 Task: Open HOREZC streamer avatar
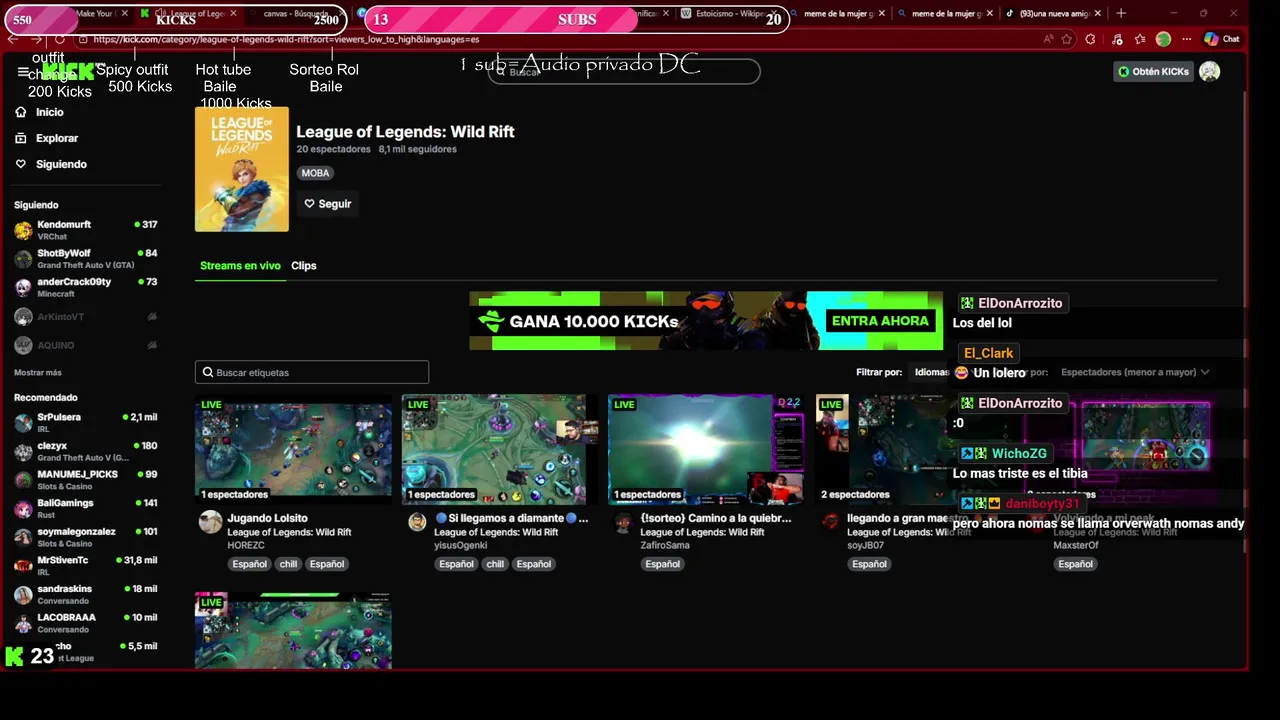[x=210, y=522]
